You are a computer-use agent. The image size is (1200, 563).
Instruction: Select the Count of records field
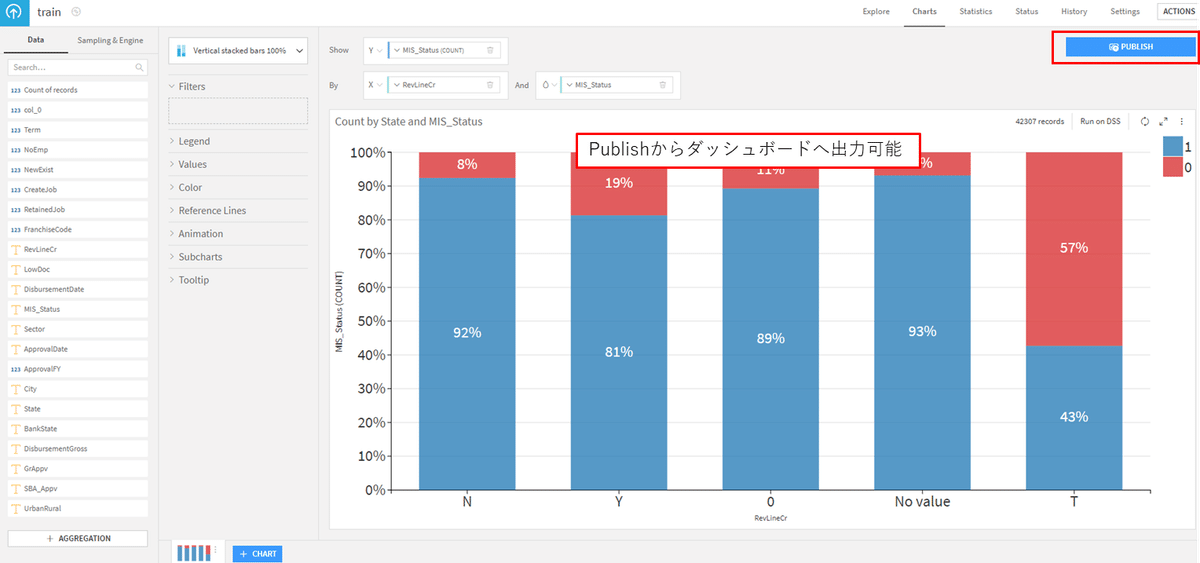coord(78,90)
